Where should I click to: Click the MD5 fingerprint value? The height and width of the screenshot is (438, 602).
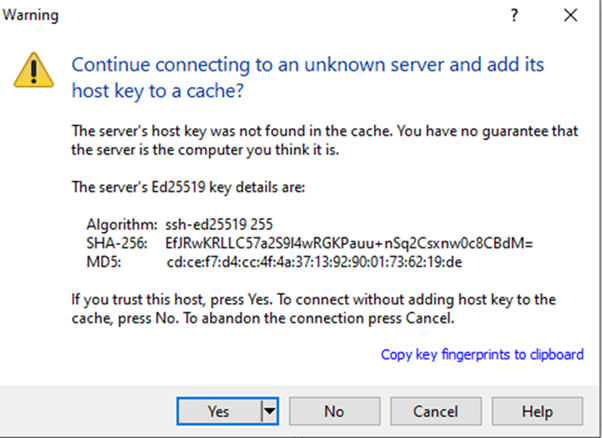tap(314, 262)
